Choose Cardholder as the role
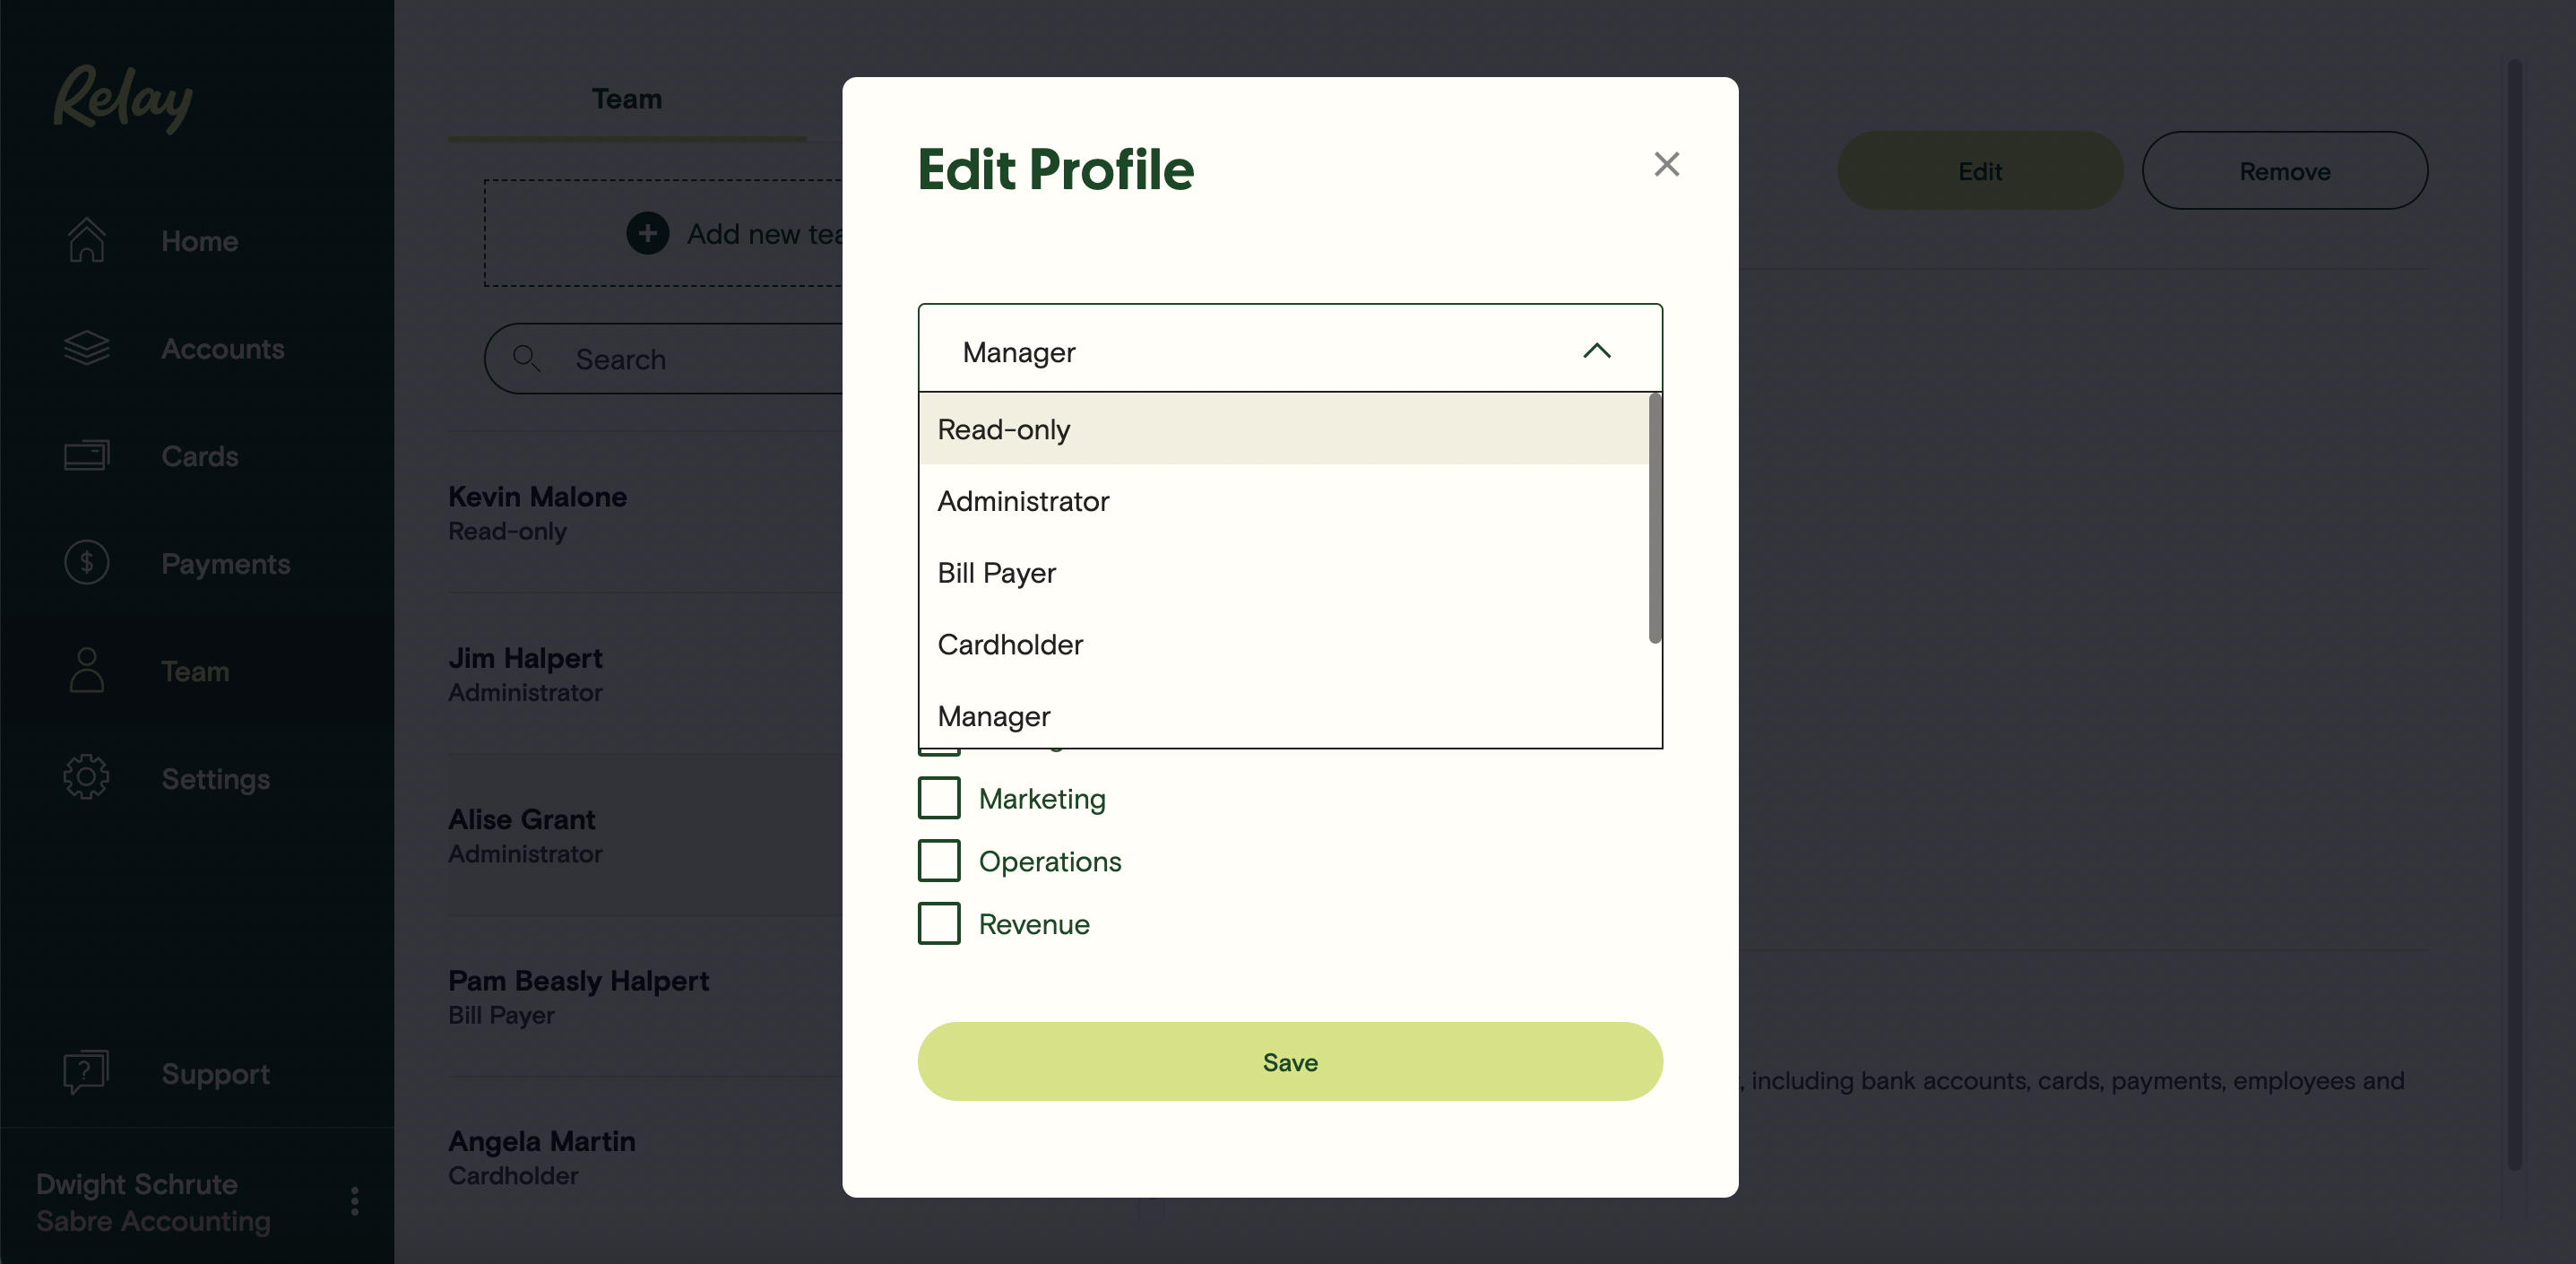The height and width of the screenshot is (1264, 2576). (1009, 645)
